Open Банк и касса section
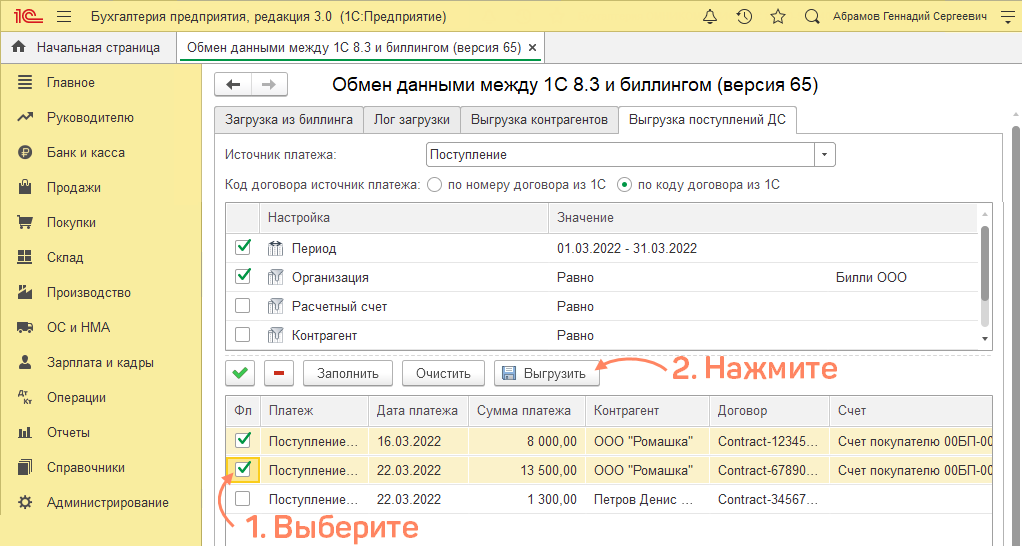 [85, 152]
